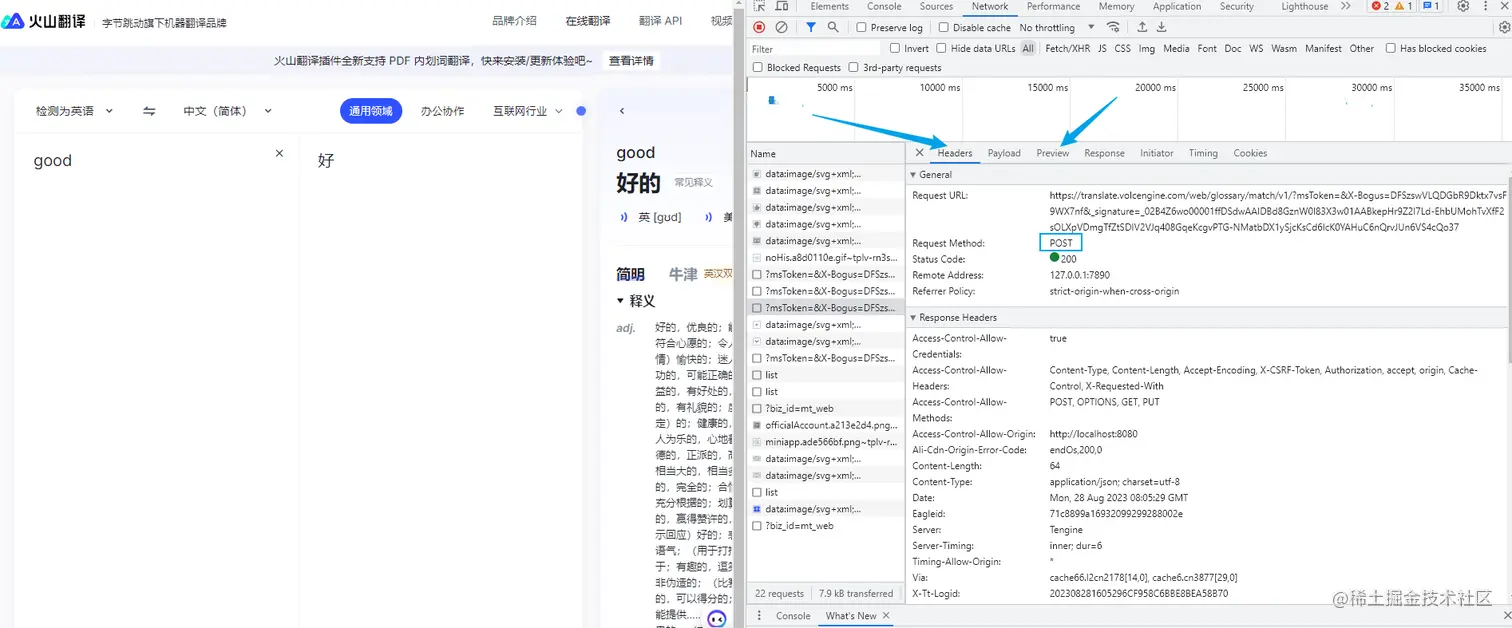
Task: Clear the input text 'good'
Action: coord(279,153)
